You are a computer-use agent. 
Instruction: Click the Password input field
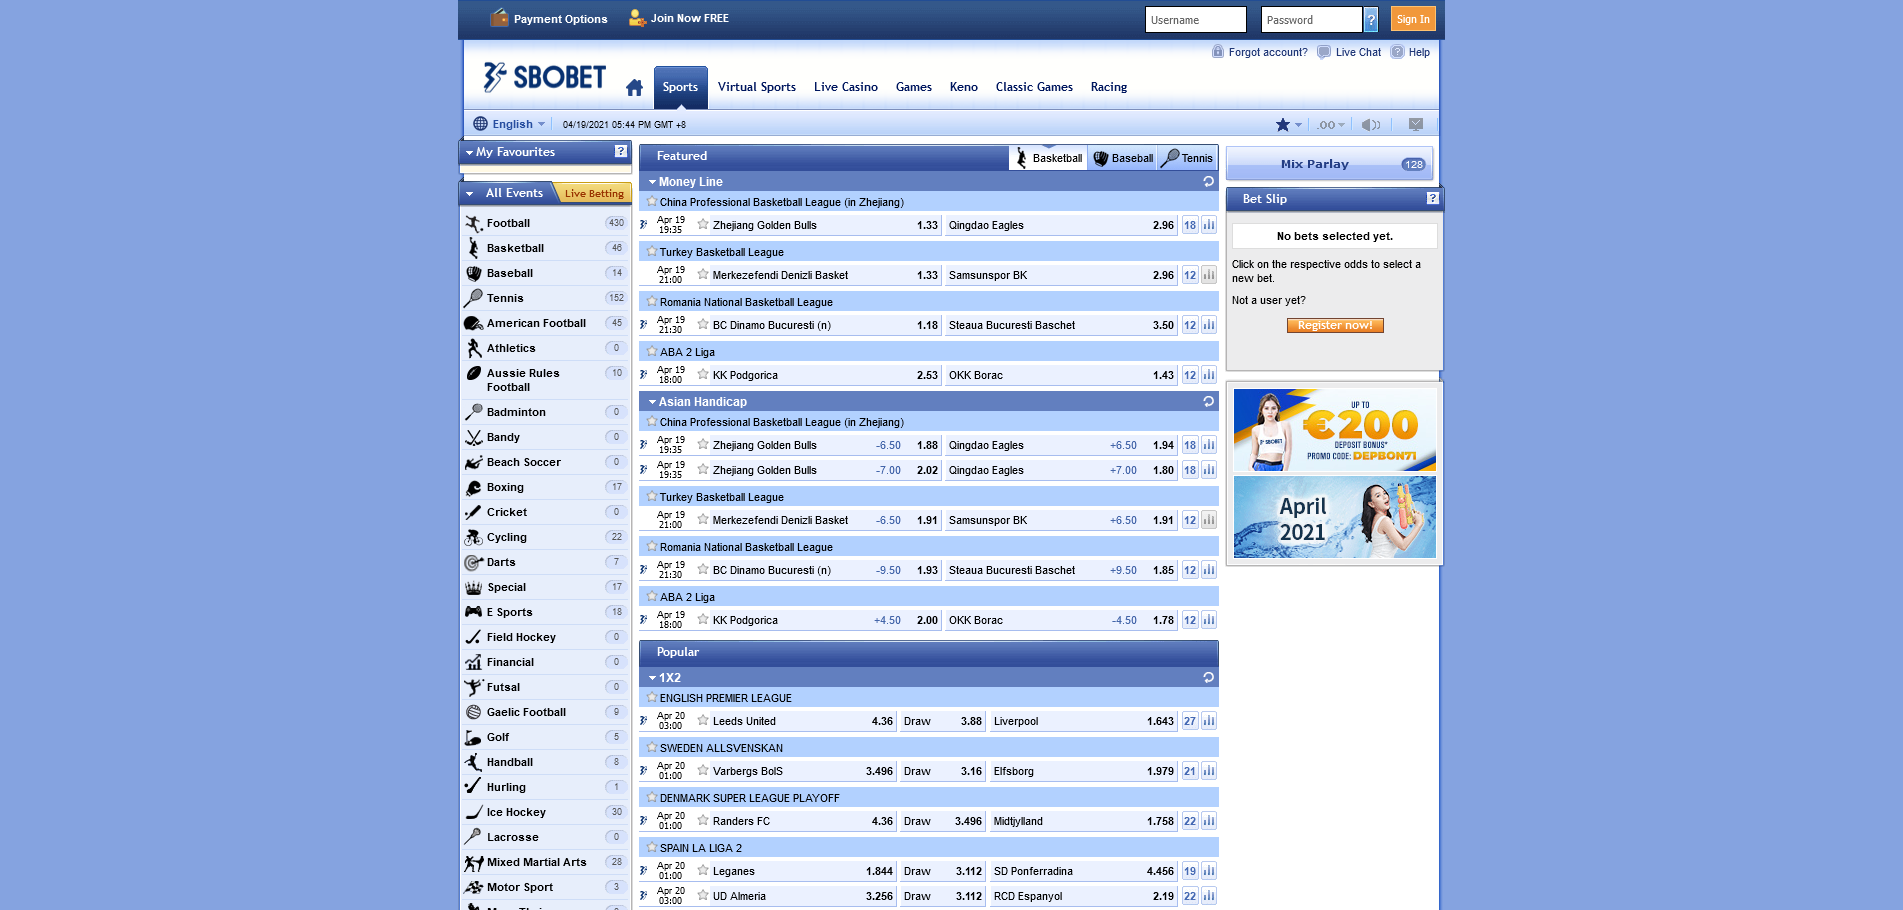1312,19
